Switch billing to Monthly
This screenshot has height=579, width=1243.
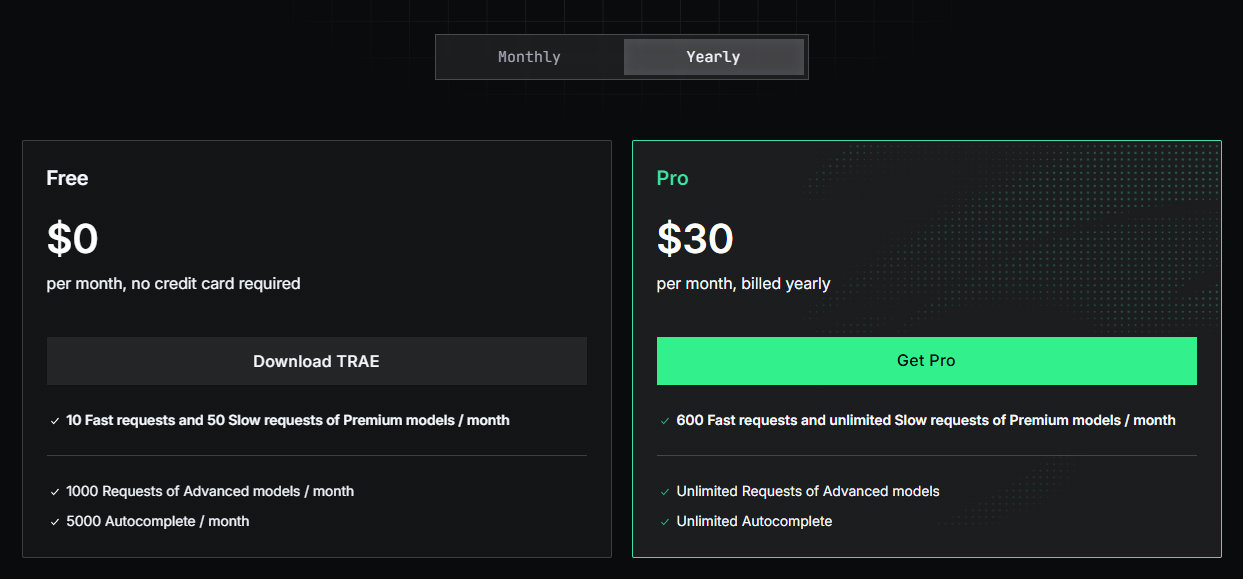(x=529, y=57)
